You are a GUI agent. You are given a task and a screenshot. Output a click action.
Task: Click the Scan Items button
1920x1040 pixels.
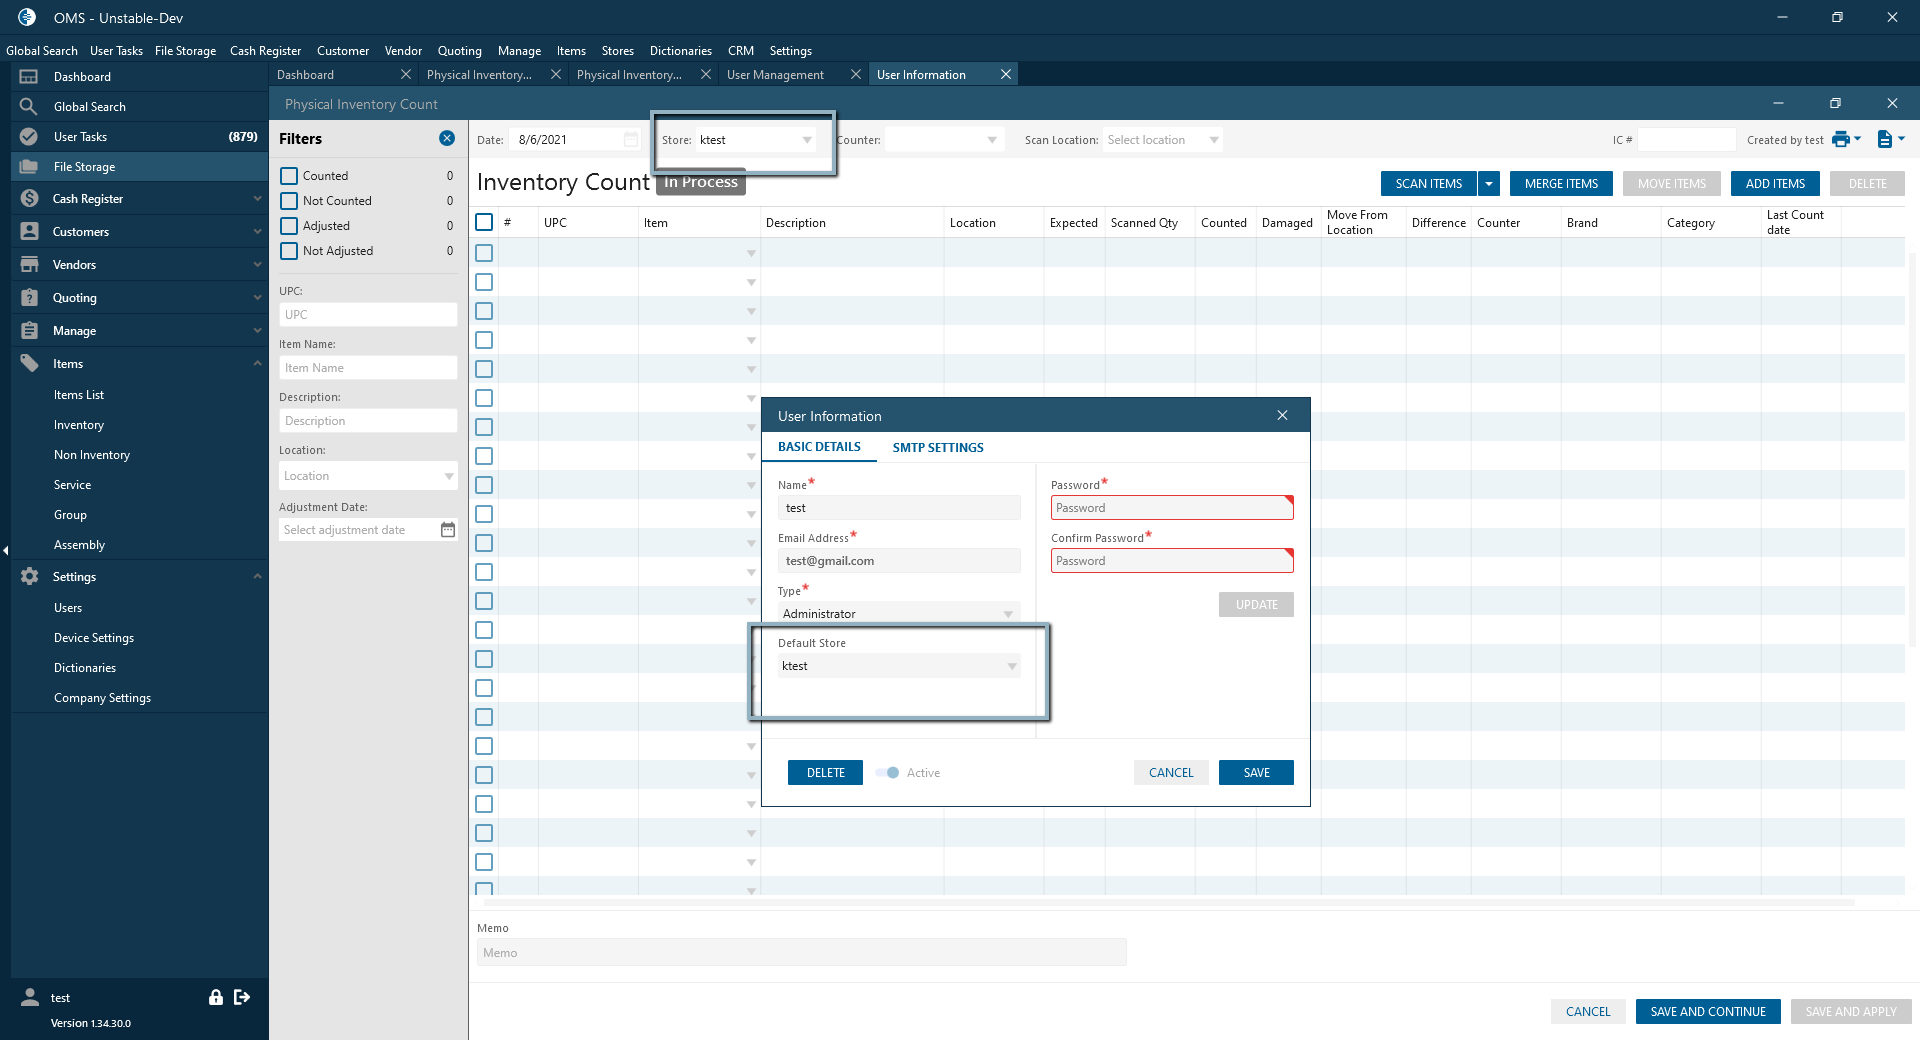(x=1429, y=184)
